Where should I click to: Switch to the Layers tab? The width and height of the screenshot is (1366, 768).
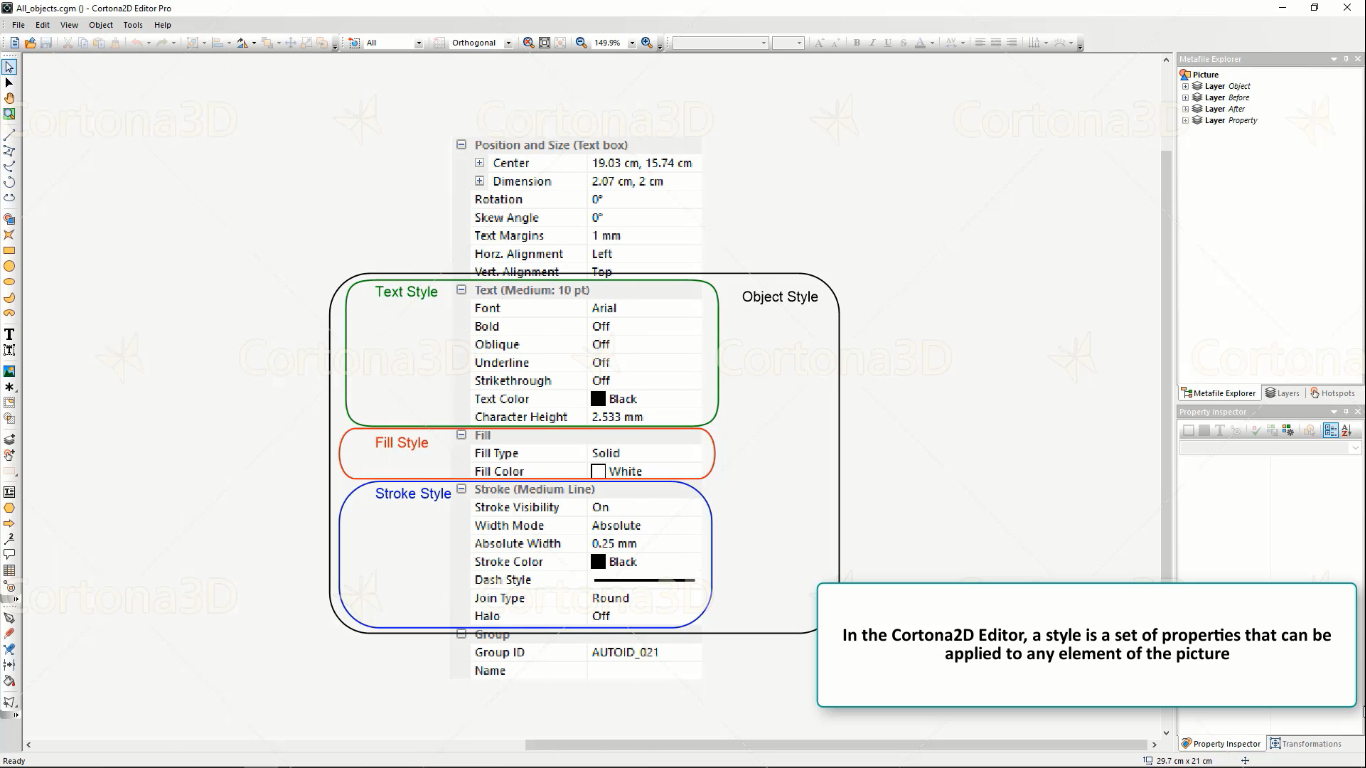tap(1282, 393)
